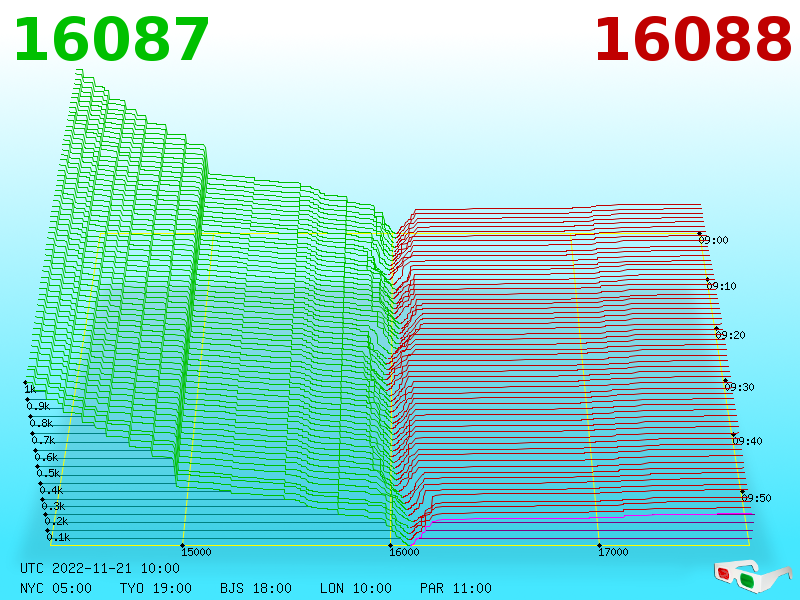Click the 09:20 time axis label
The width and height of the screenshot is (800, 600).
730,335
